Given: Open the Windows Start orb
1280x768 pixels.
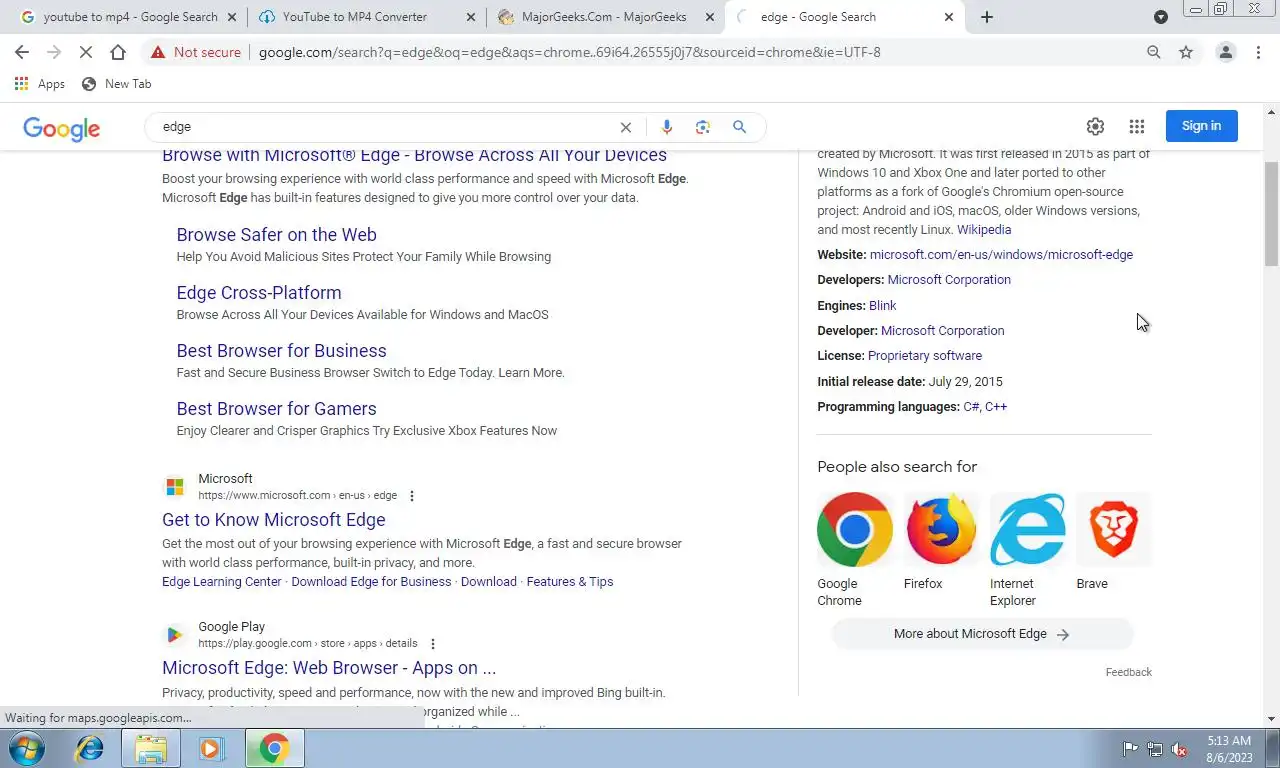Looking at the screenshot, I should pos(26,748).
